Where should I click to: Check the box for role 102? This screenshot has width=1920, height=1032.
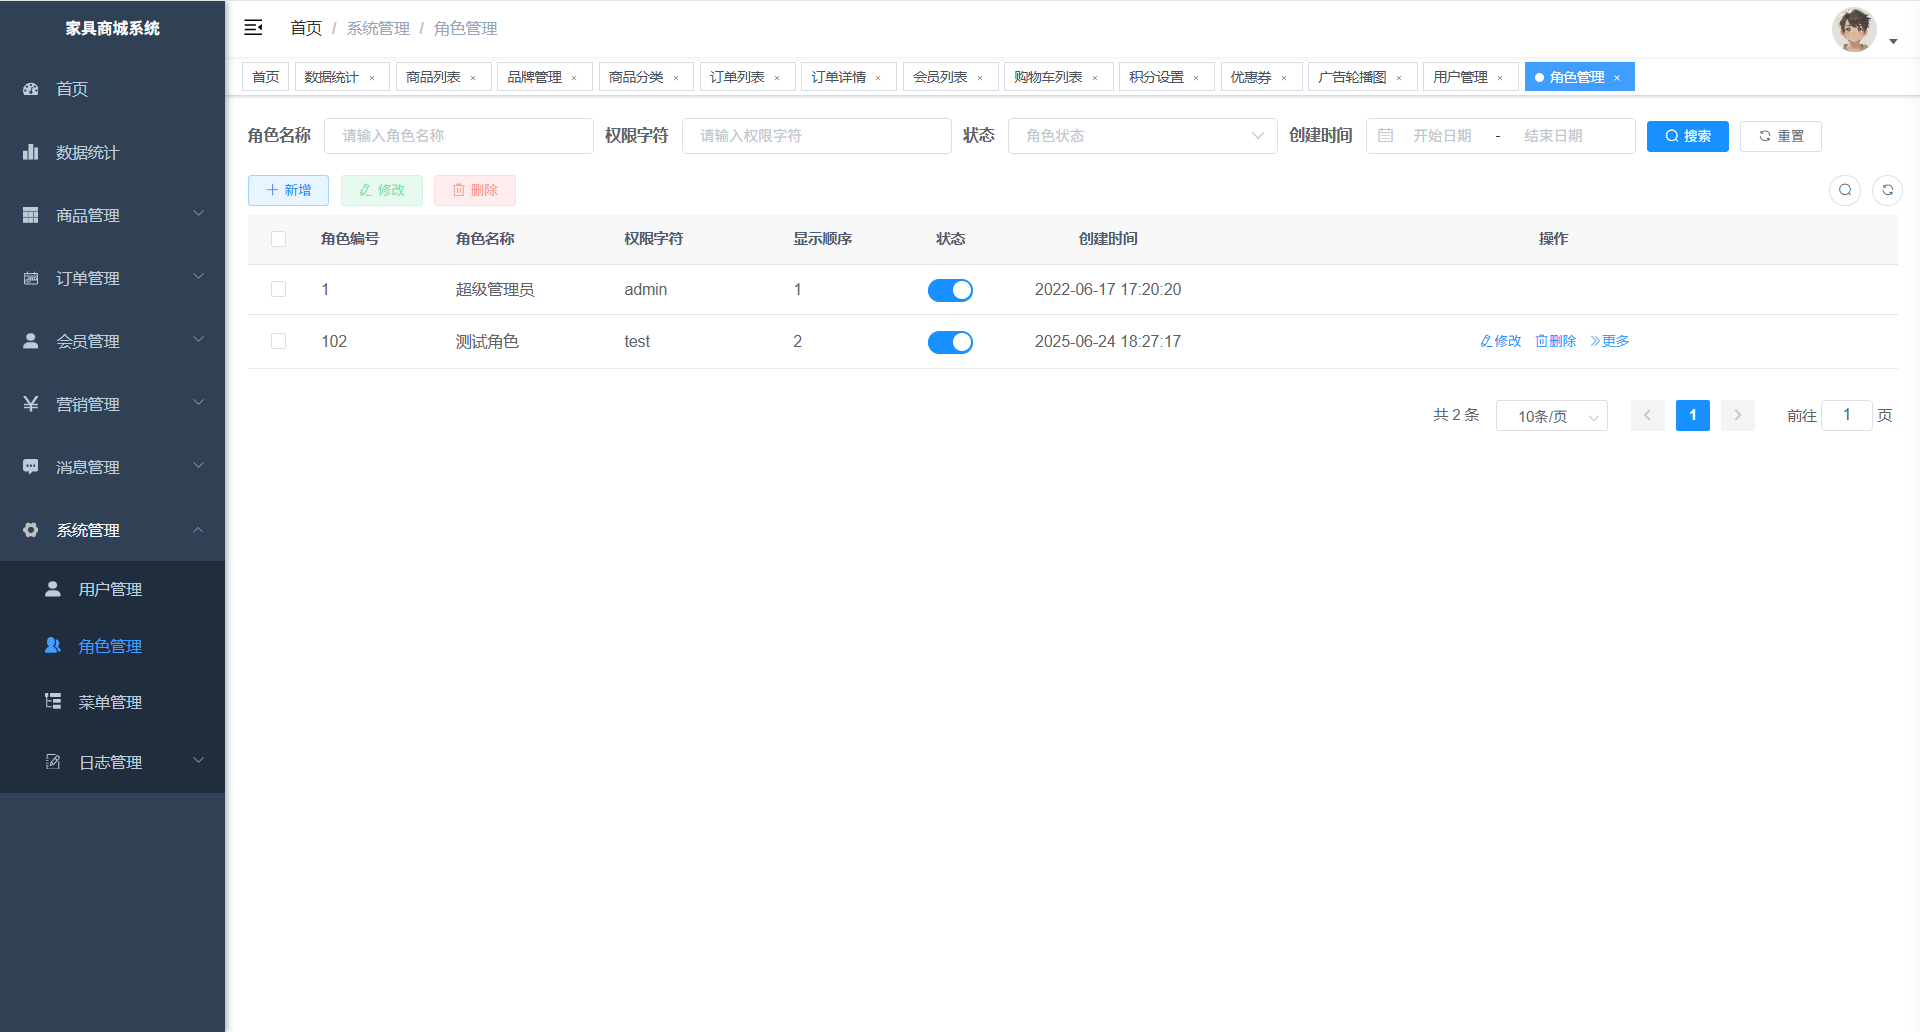[x=278, y=342]
